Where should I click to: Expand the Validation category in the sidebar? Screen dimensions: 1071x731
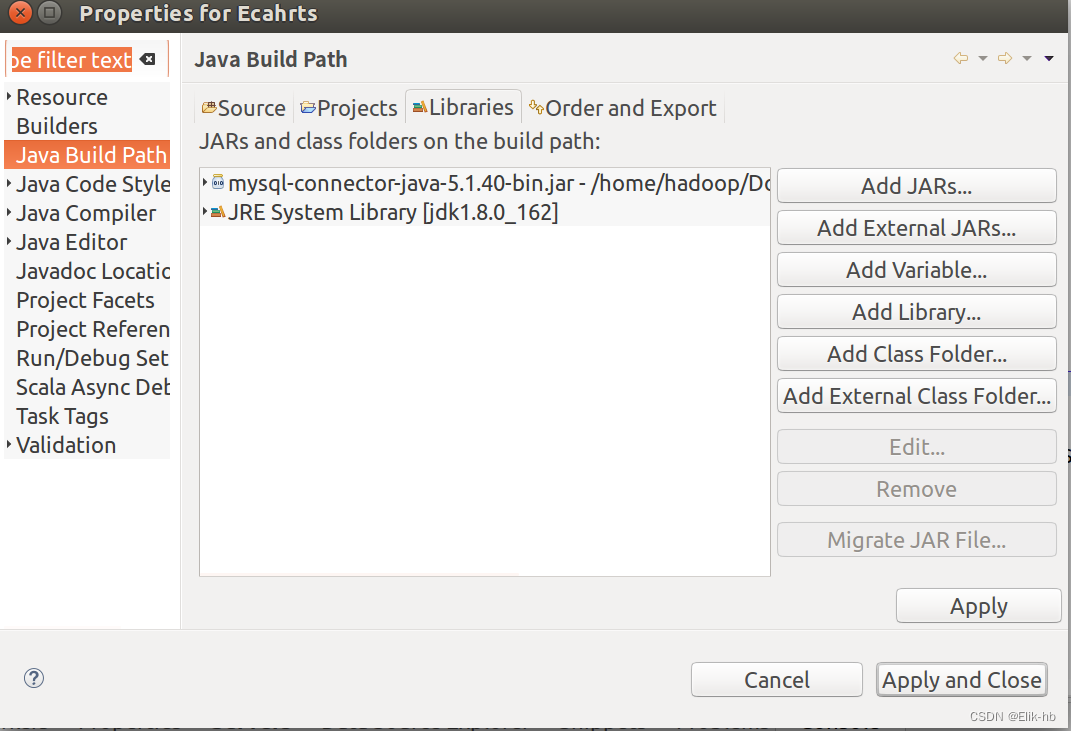[9, 445]
